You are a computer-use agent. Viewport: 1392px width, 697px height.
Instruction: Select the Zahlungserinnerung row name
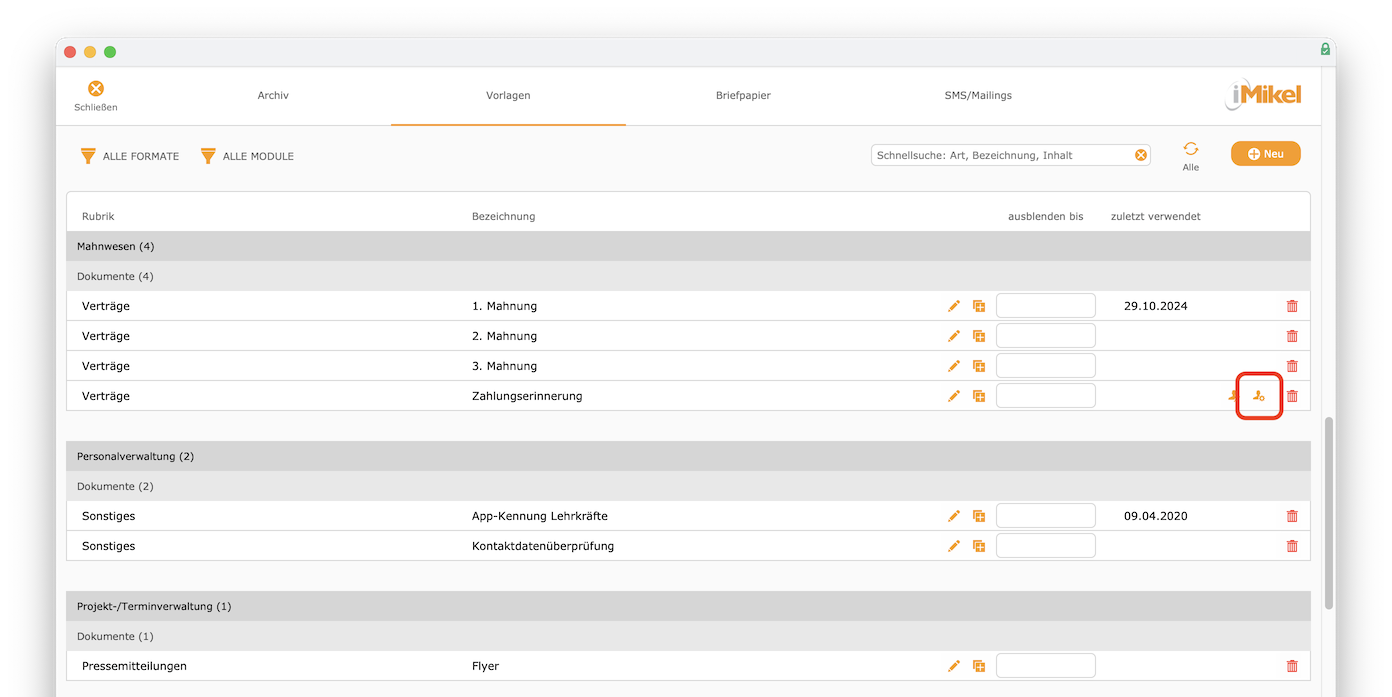point(527,396)
